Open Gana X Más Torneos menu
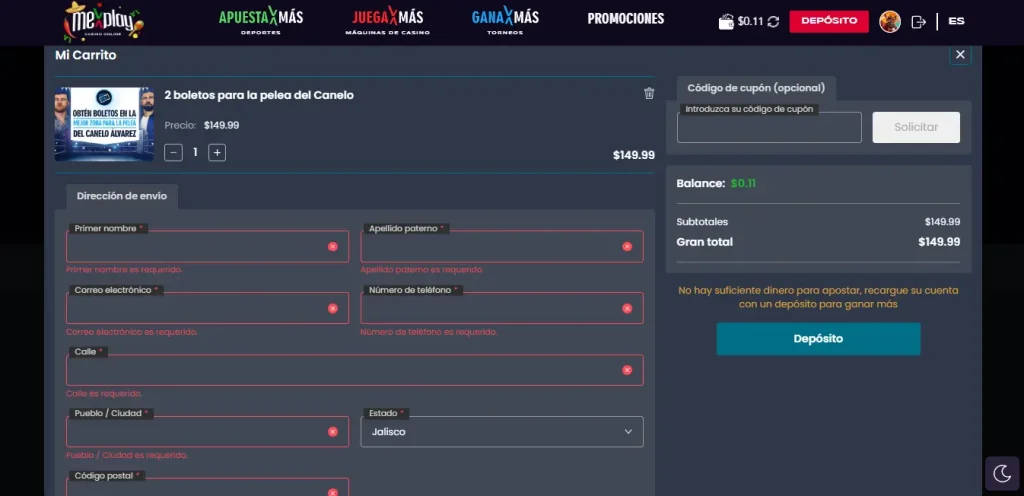The image size is (1024, 496). point(505,22)
